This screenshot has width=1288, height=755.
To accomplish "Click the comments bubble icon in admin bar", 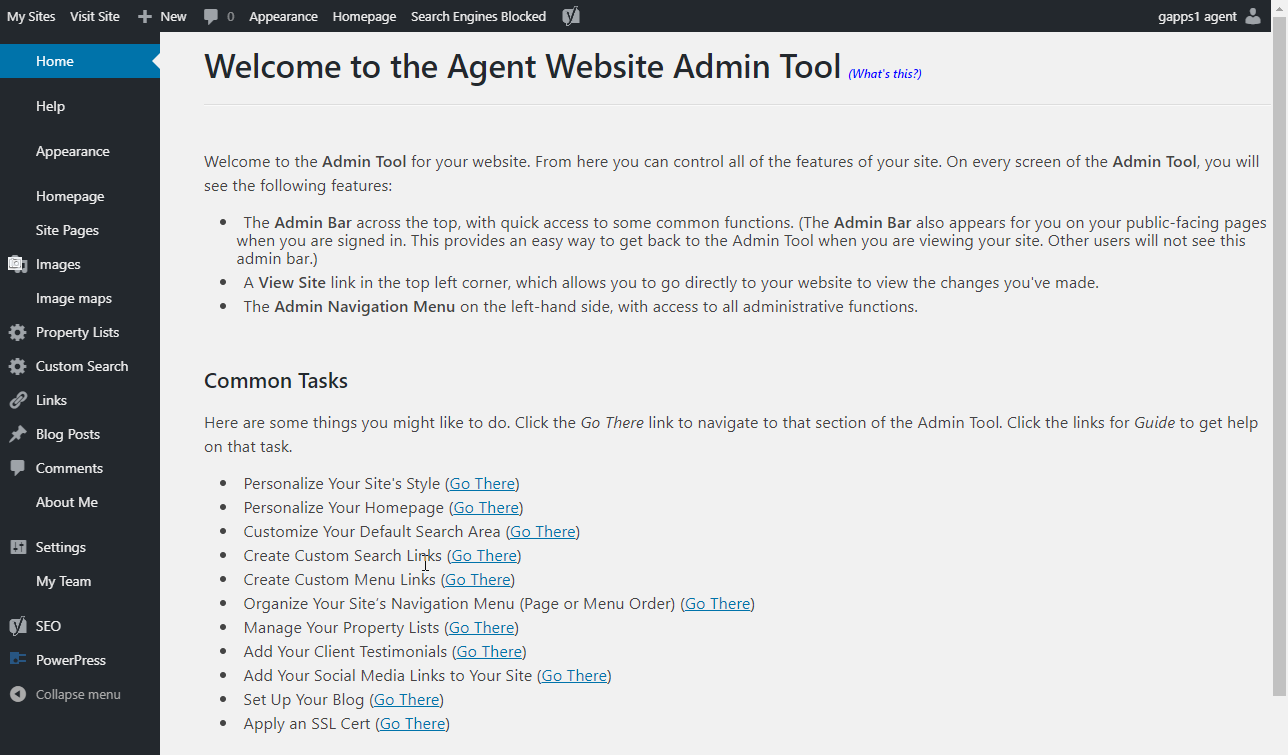I will [211, 16].
